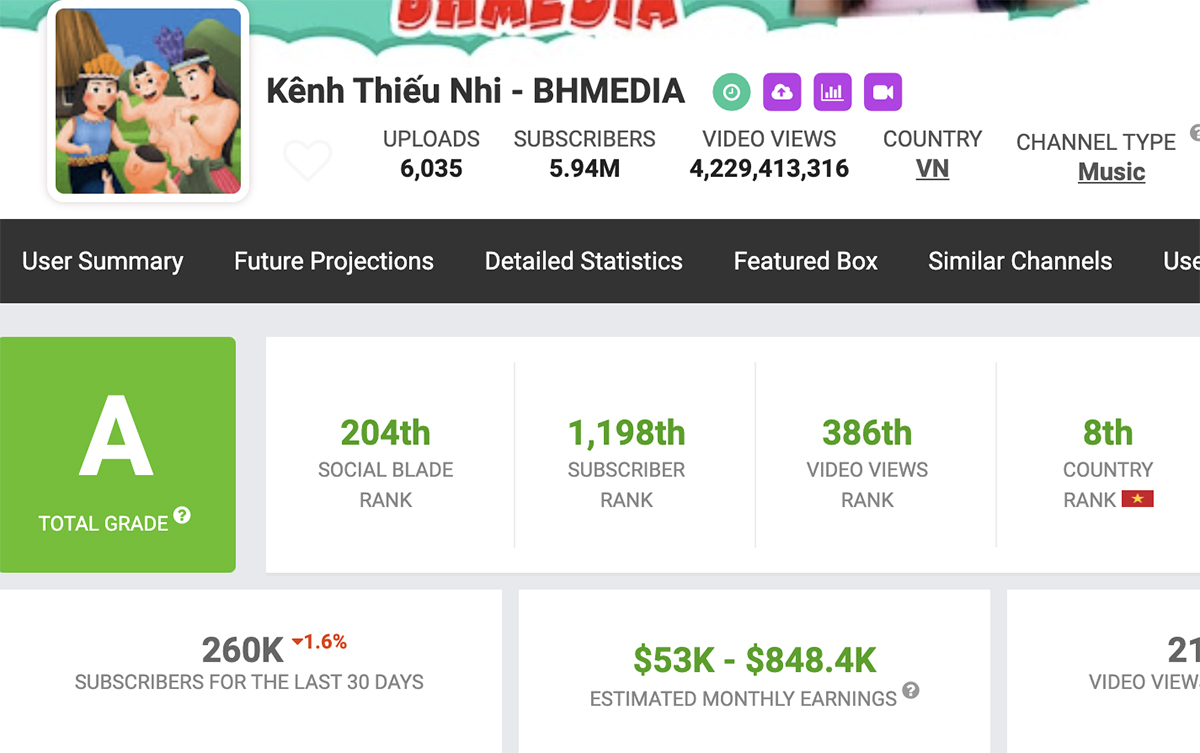This screenshot has width=1200, height=753.
Task: Open the Music channel type link
Action: [1111, 172]
